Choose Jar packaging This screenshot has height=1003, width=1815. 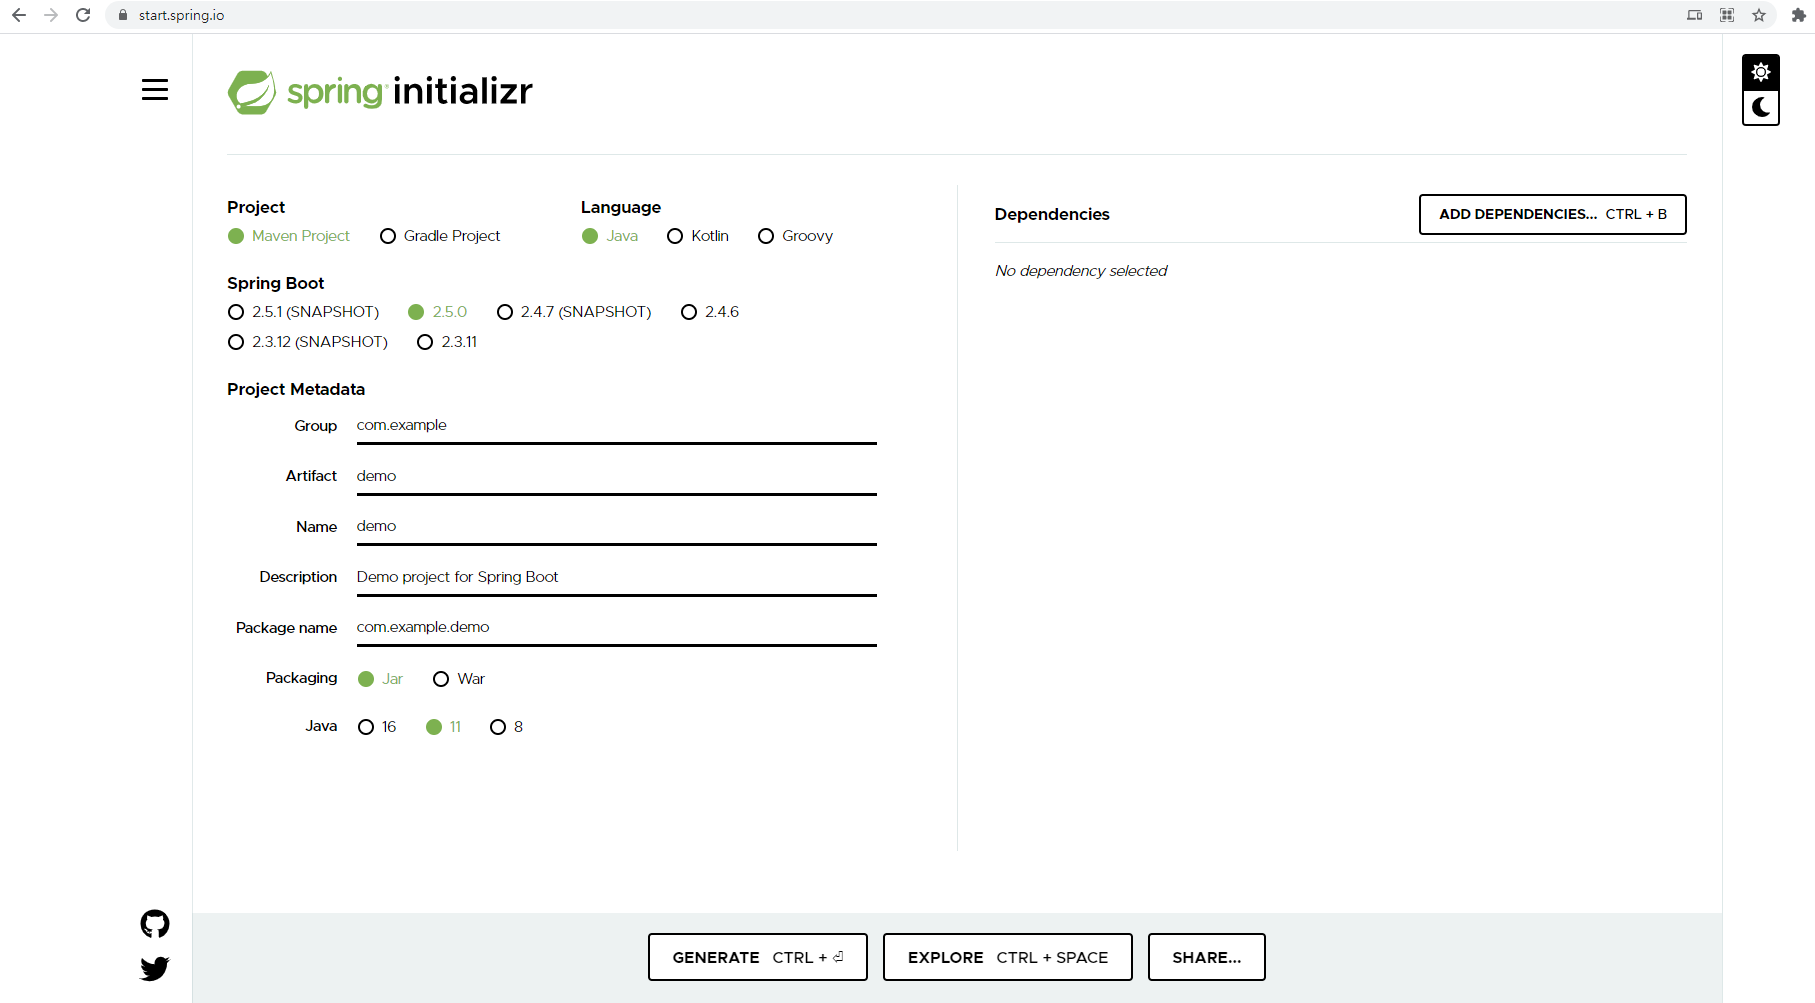click(x=380, y=679)
